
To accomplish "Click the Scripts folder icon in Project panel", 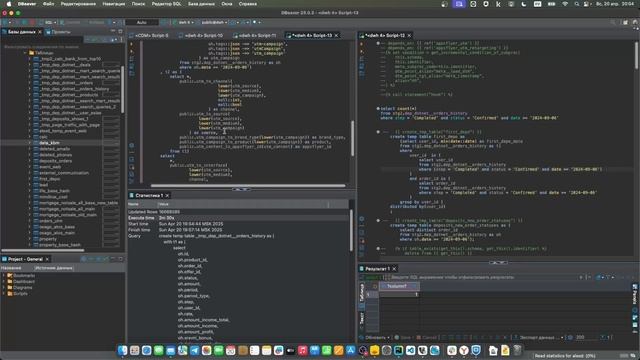I will (10, 293).
